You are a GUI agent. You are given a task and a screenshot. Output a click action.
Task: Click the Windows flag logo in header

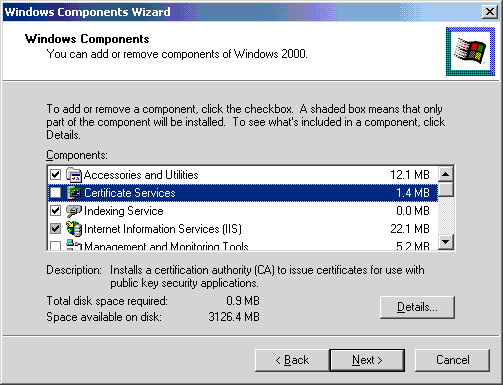point(470,51)
